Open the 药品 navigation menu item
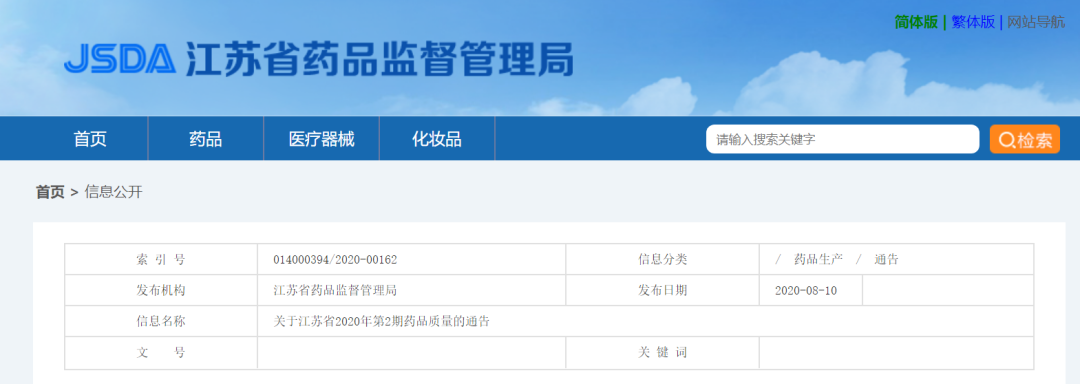Viewport: 1080px width, 384px height. pos(206,139)
